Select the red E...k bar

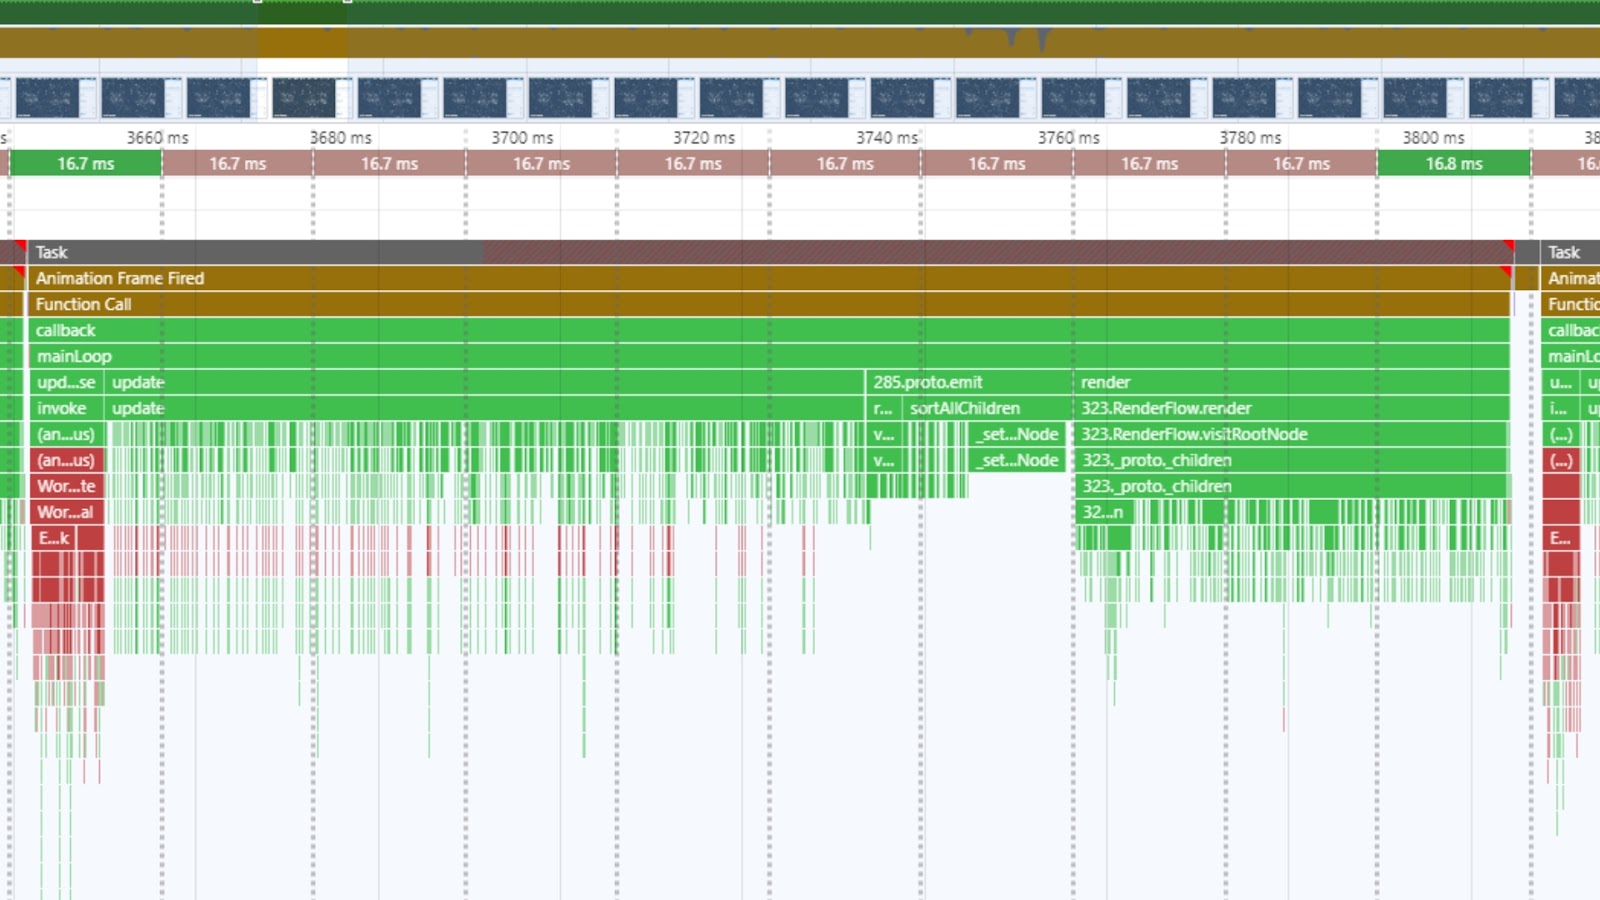point(54,538)
